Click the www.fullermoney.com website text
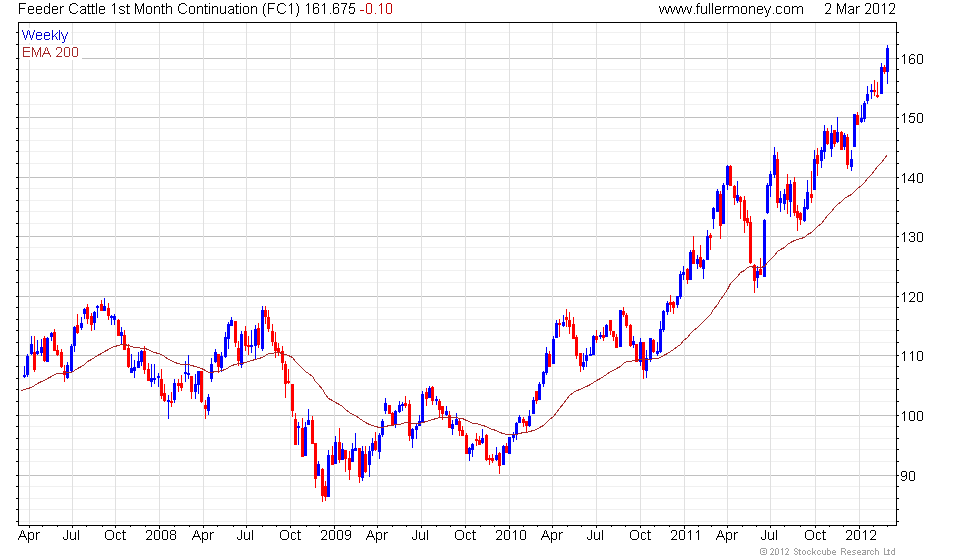Screen dimensions: 980x560 tap(731, 9)
